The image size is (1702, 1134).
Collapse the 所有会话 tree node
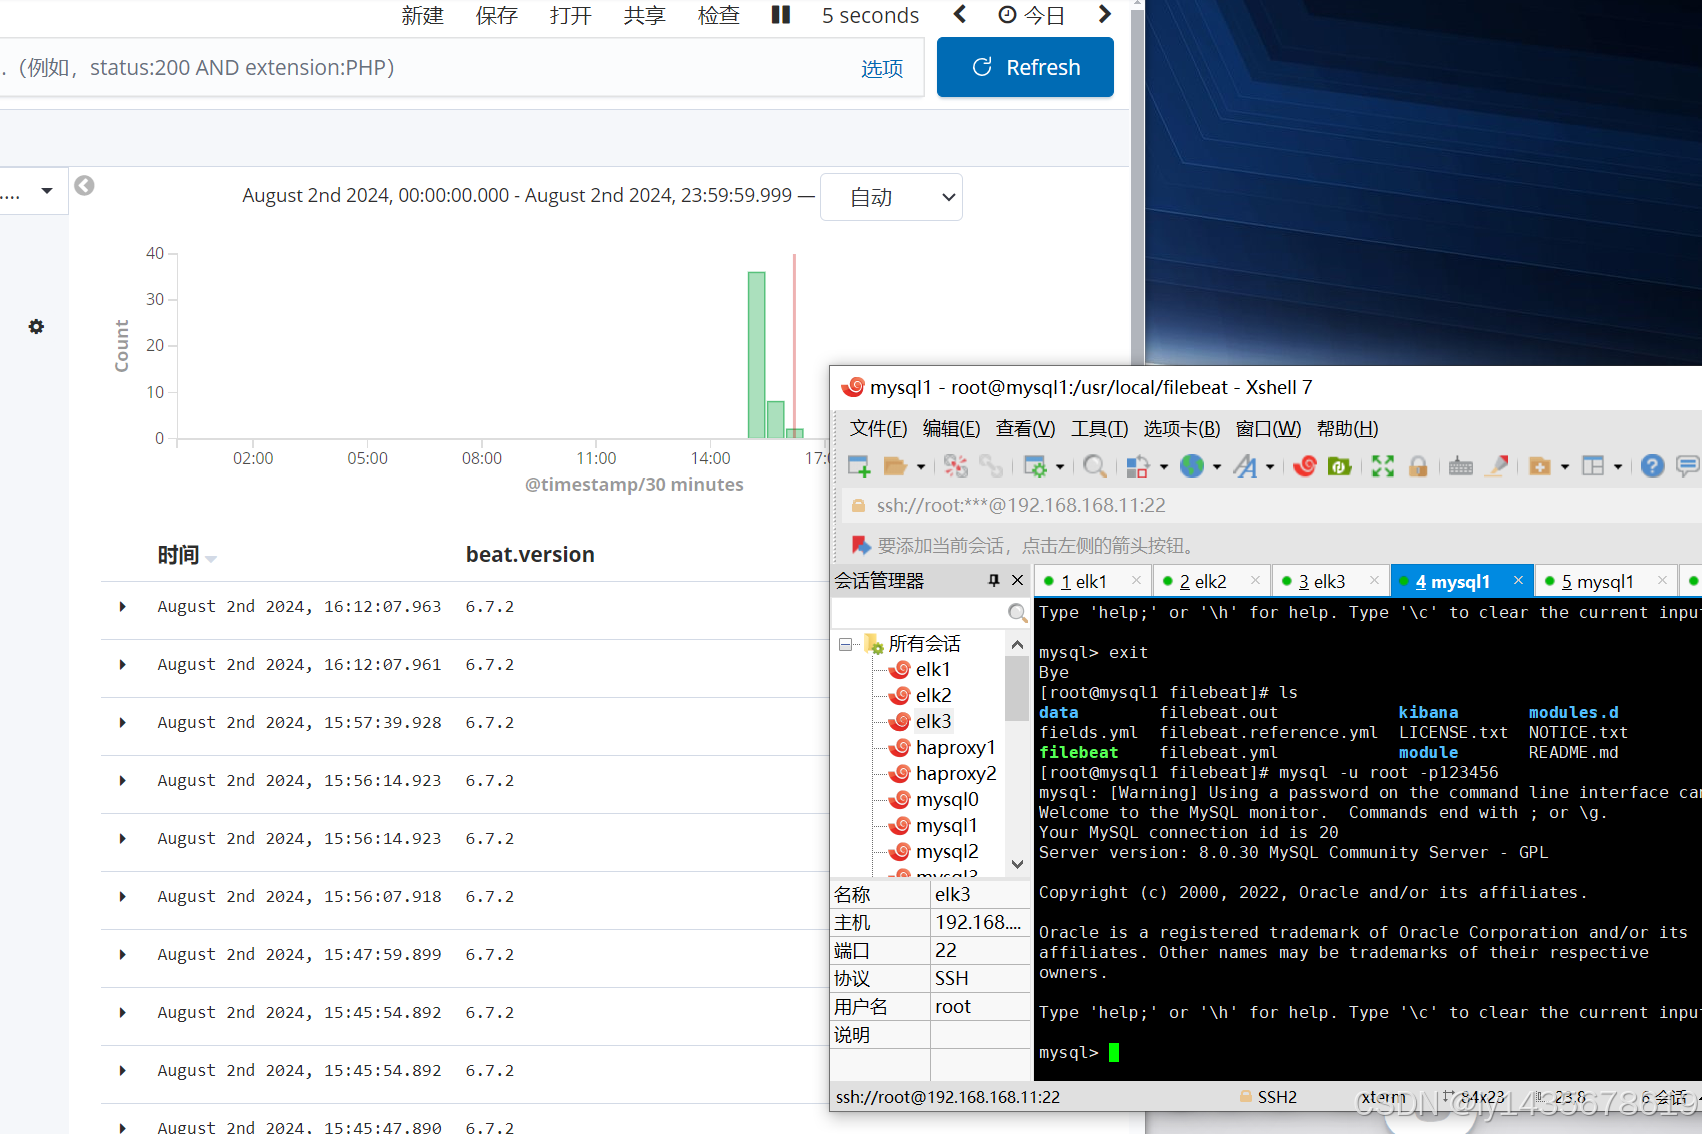(x=846, y=644)
